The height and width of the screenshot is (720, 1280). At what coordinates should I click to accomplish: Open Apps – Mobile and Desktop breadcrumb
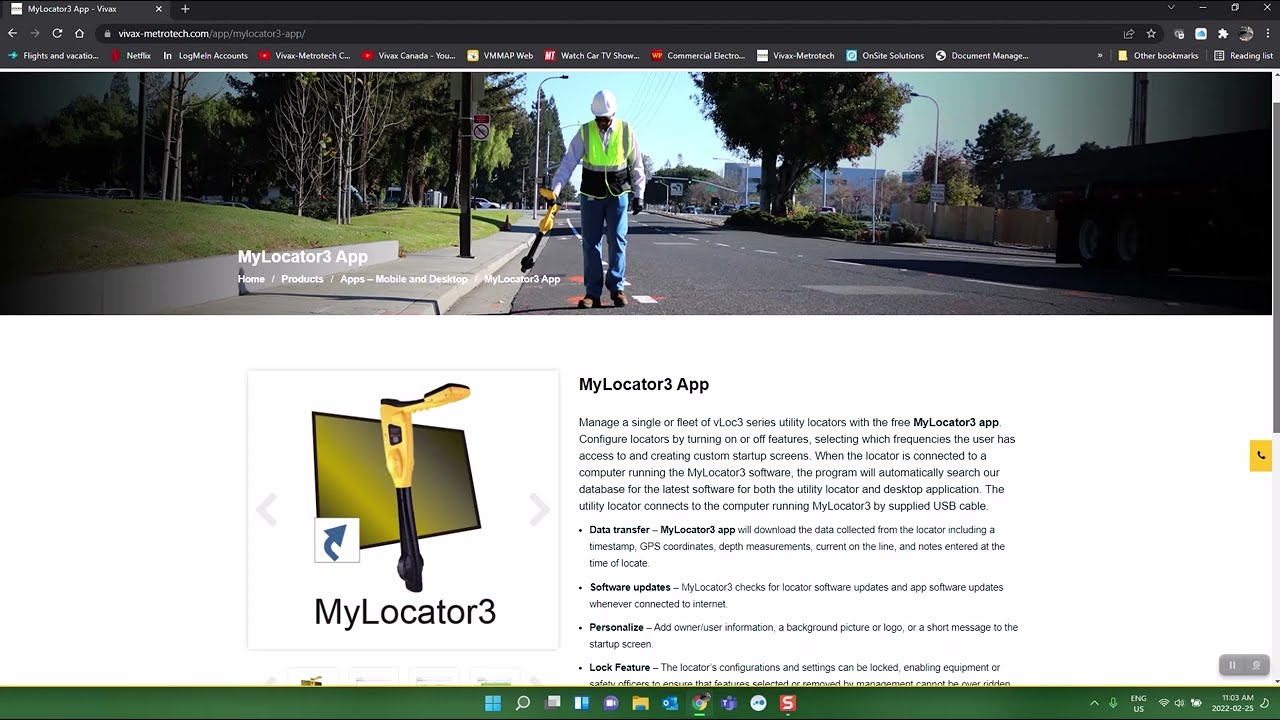pos(404,279)
